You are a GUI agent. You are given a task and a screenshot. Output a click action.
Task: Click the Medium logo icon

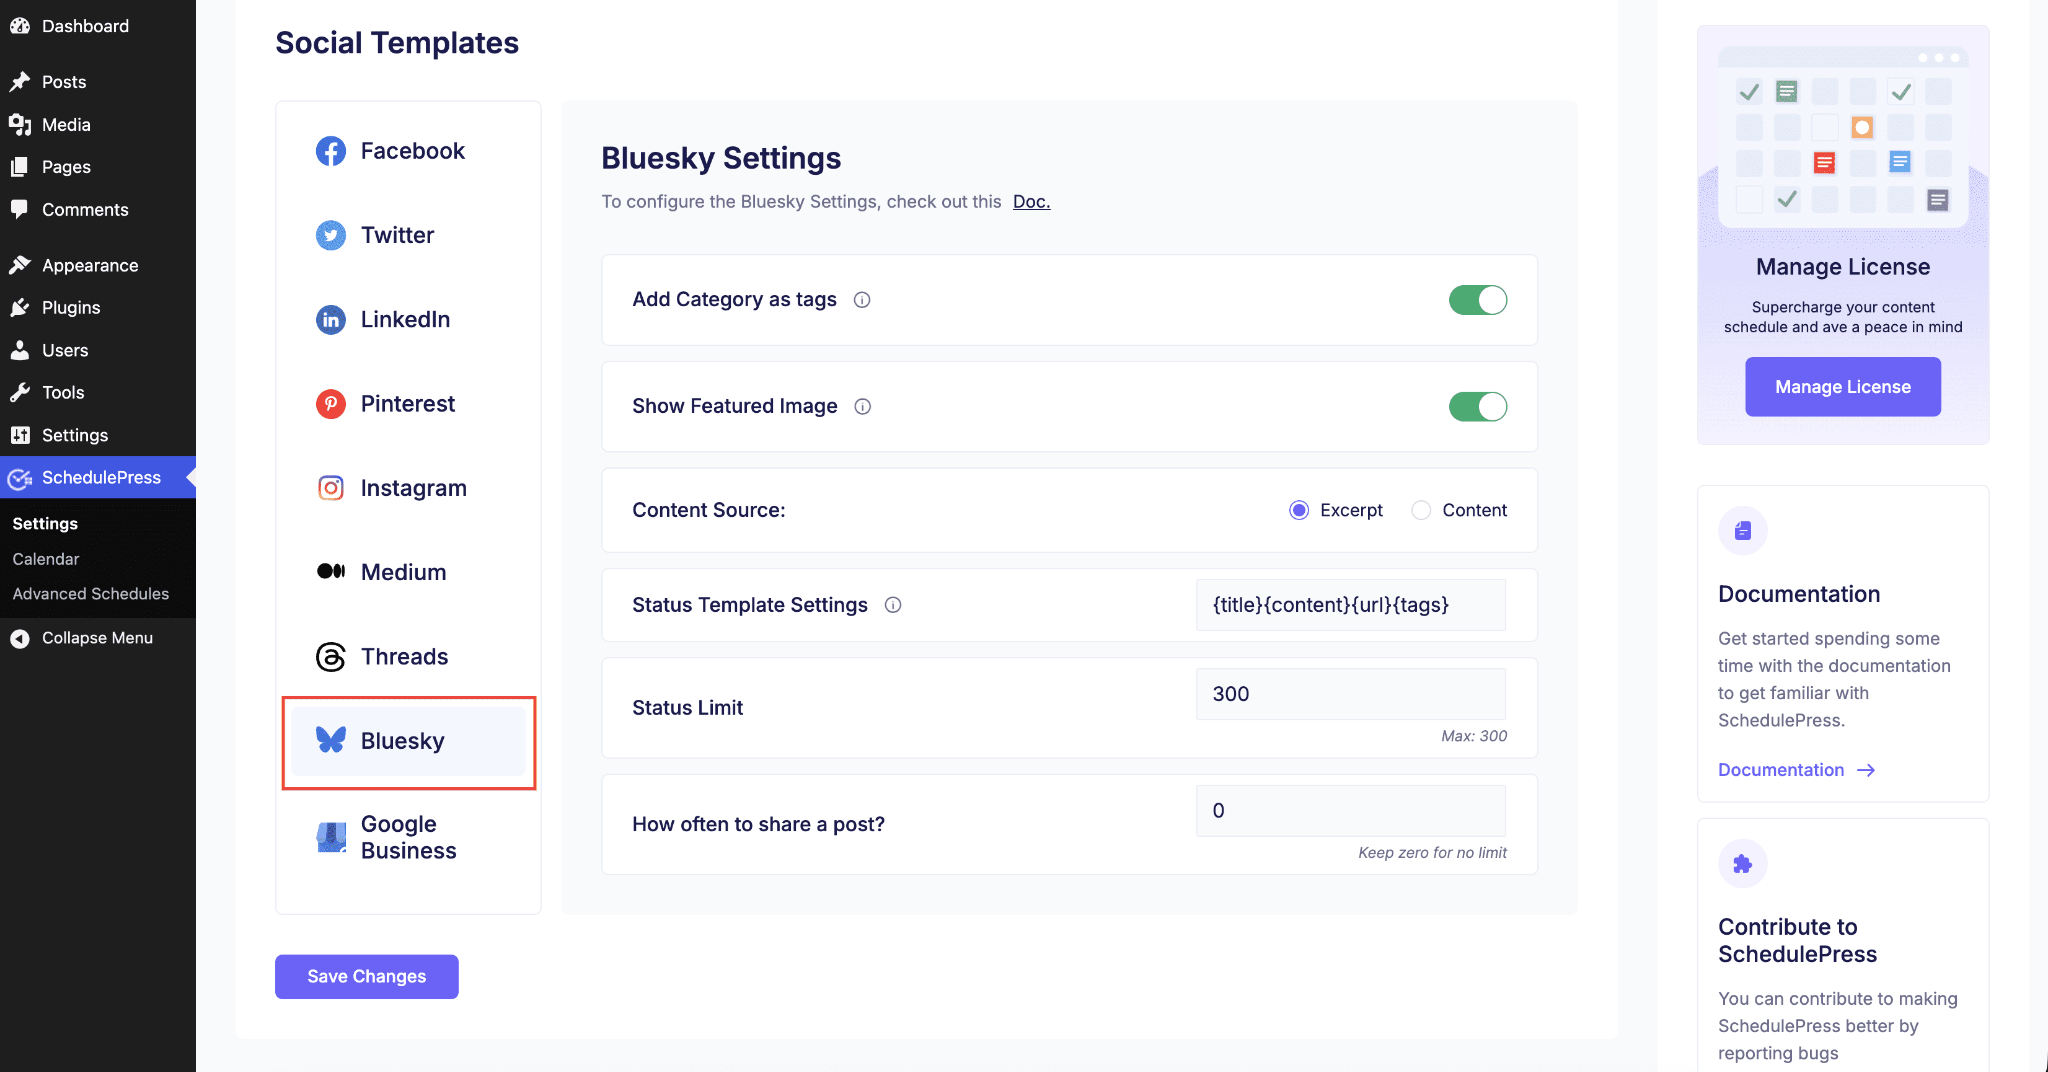(331, 572)
